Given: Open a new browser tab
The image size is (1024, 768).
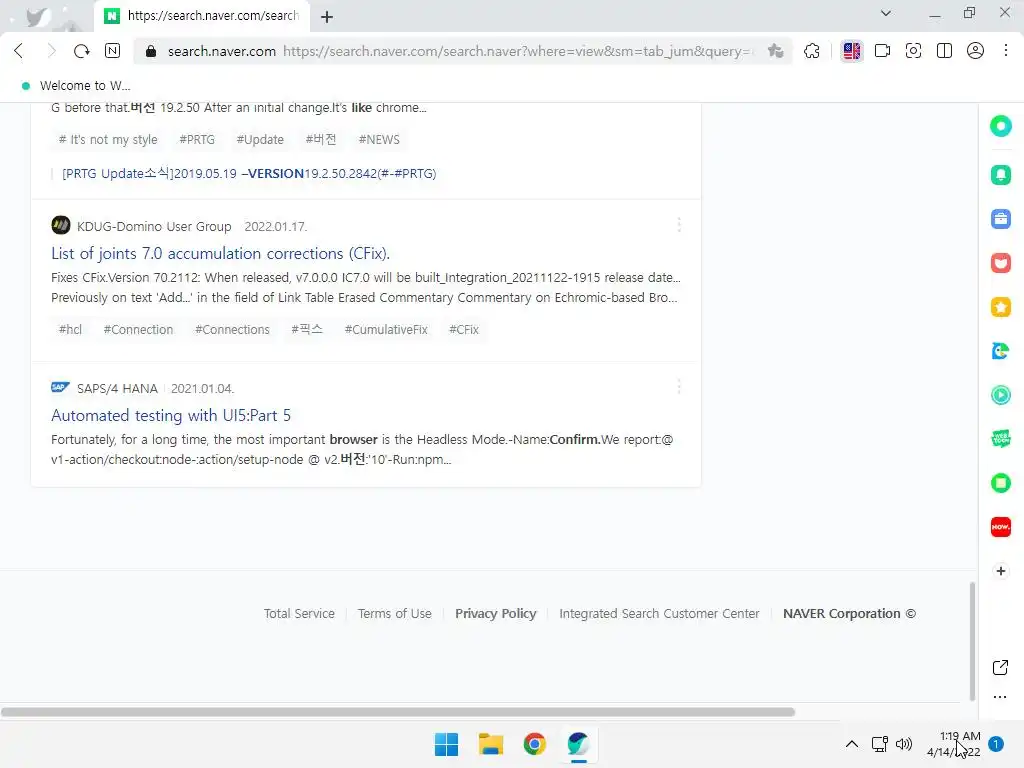Looking at the screenshot, I should point(327,17).
